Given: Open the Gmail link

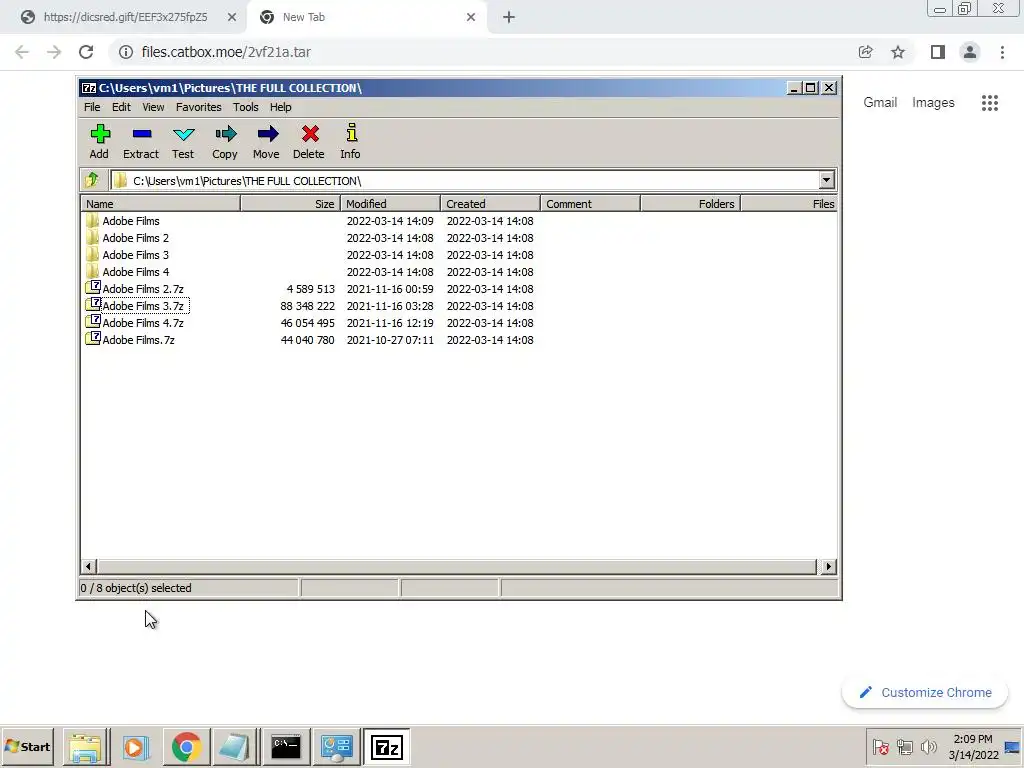Looking at the screenshot, I should point(880,103).
